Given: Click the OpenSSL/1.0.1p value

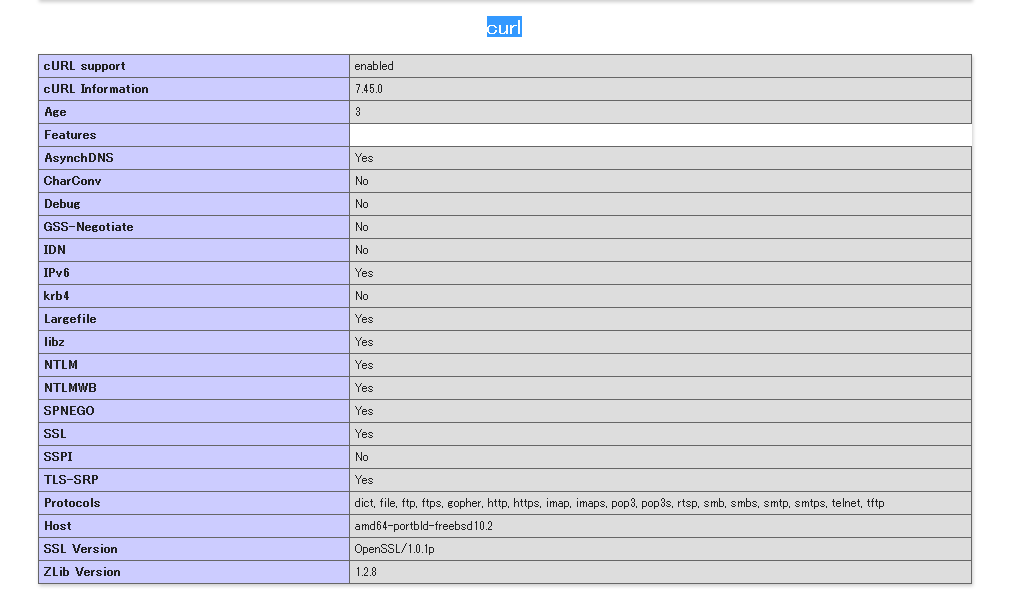Looking at the screenshot, I should (394, 549).
